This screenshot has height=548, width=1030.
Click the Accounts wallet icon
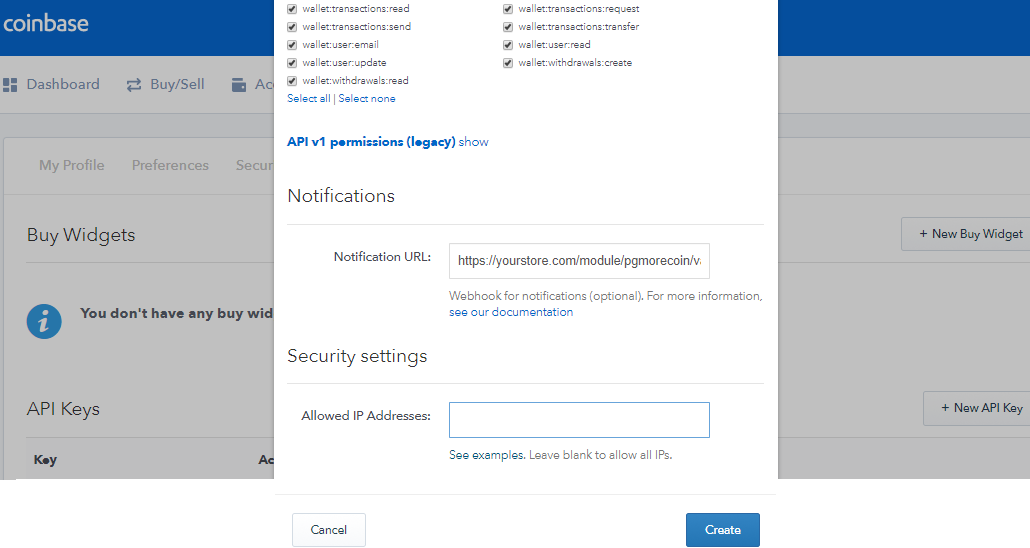(239, 85)
